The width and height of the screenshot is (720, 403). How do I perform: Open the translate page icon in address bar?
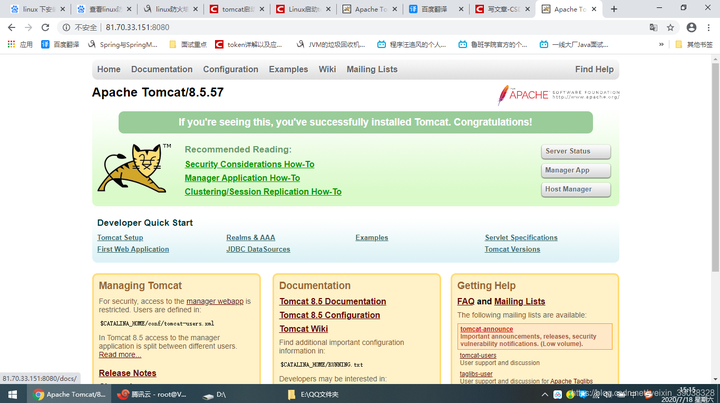(653, 28)
